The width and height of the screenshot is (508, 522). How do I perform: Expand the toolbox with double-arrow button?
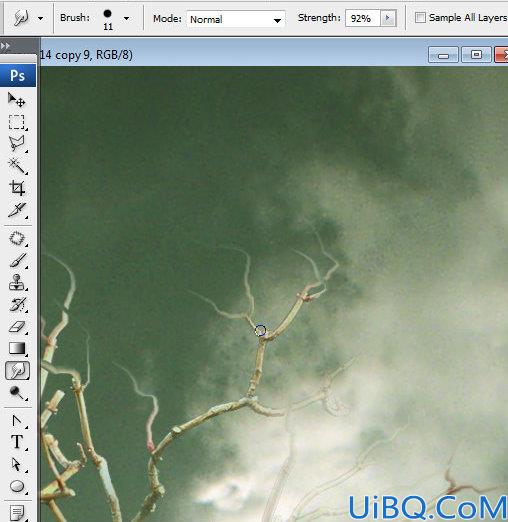tap(5, 46)
